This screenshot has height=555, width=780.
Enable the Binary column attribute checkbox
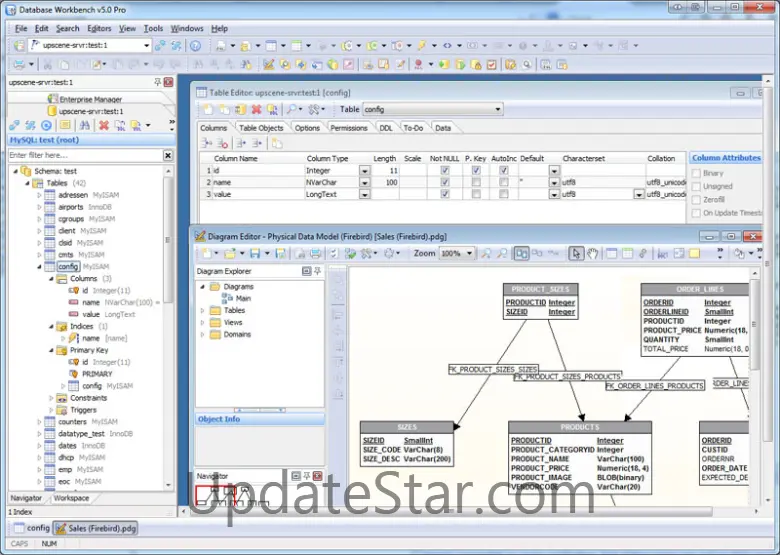(696, 174)
